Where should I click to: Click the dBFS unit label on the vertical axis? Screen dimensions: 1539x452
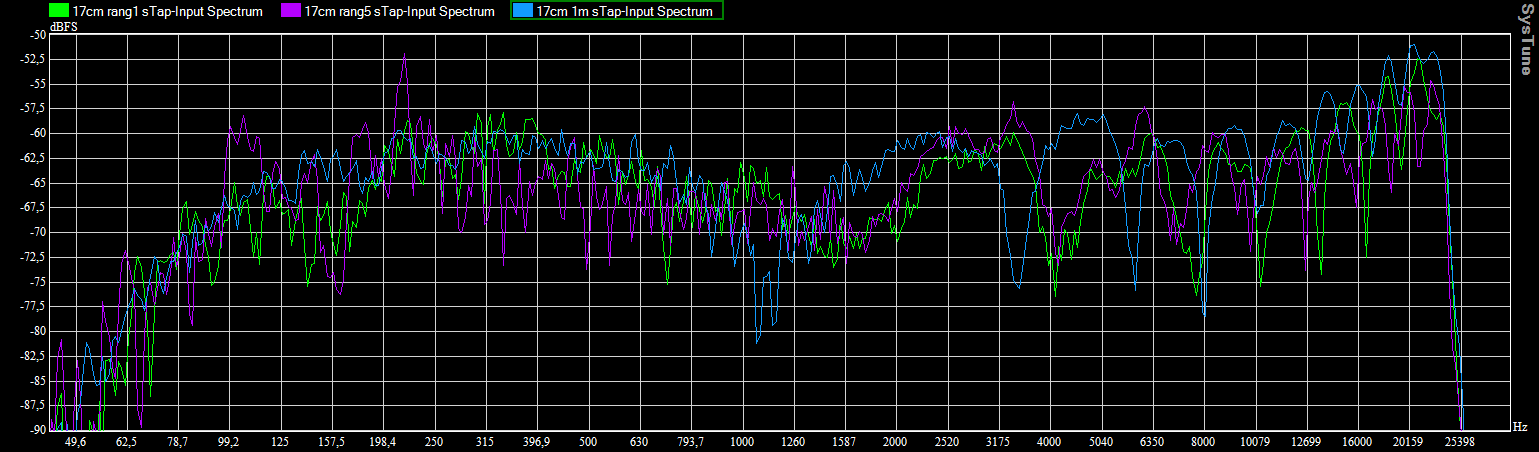point(64,27)
